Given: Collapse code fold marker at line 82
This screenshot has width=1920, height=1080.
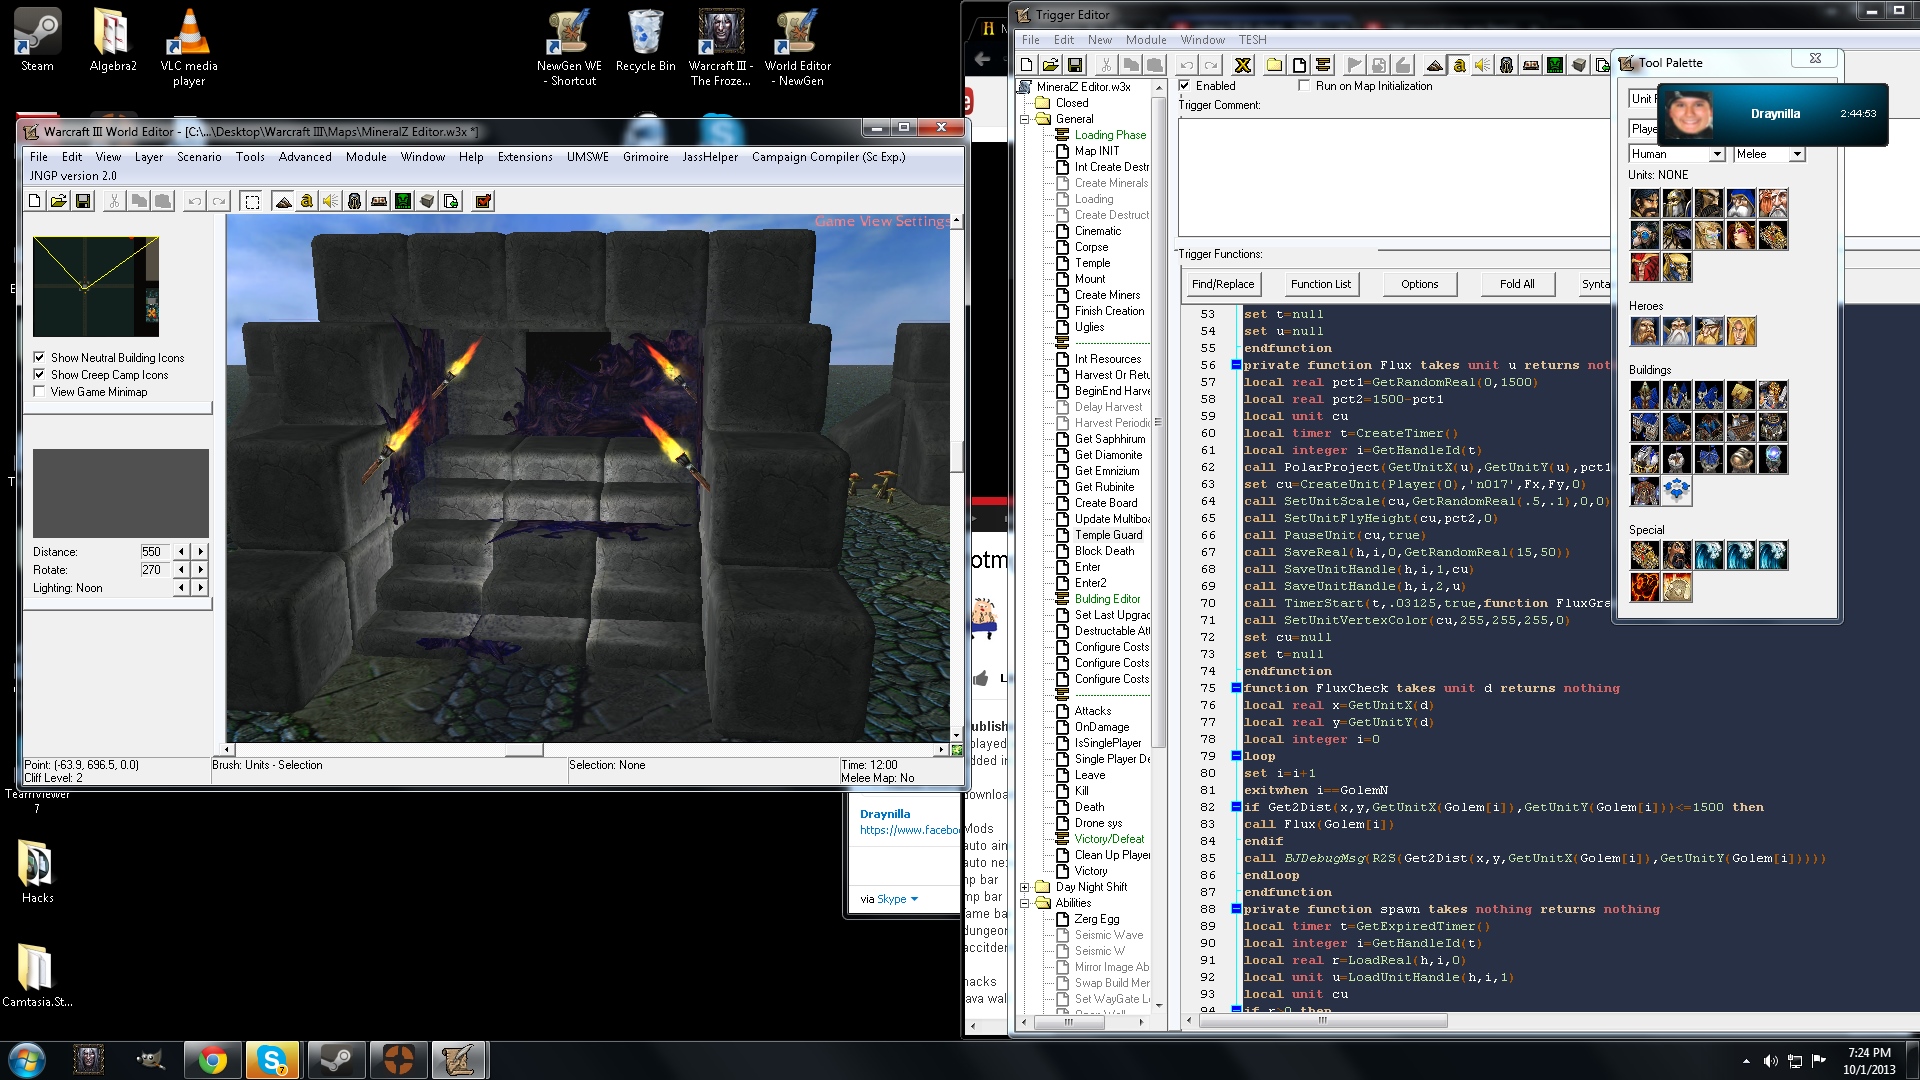Looking at the screenshot, I should click(1236, 807).
